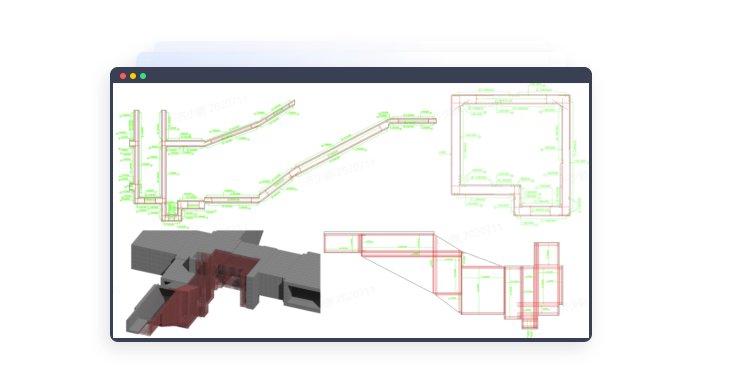
Task: Select the gray 3D duct model
Action: click(x=223, y=282)
